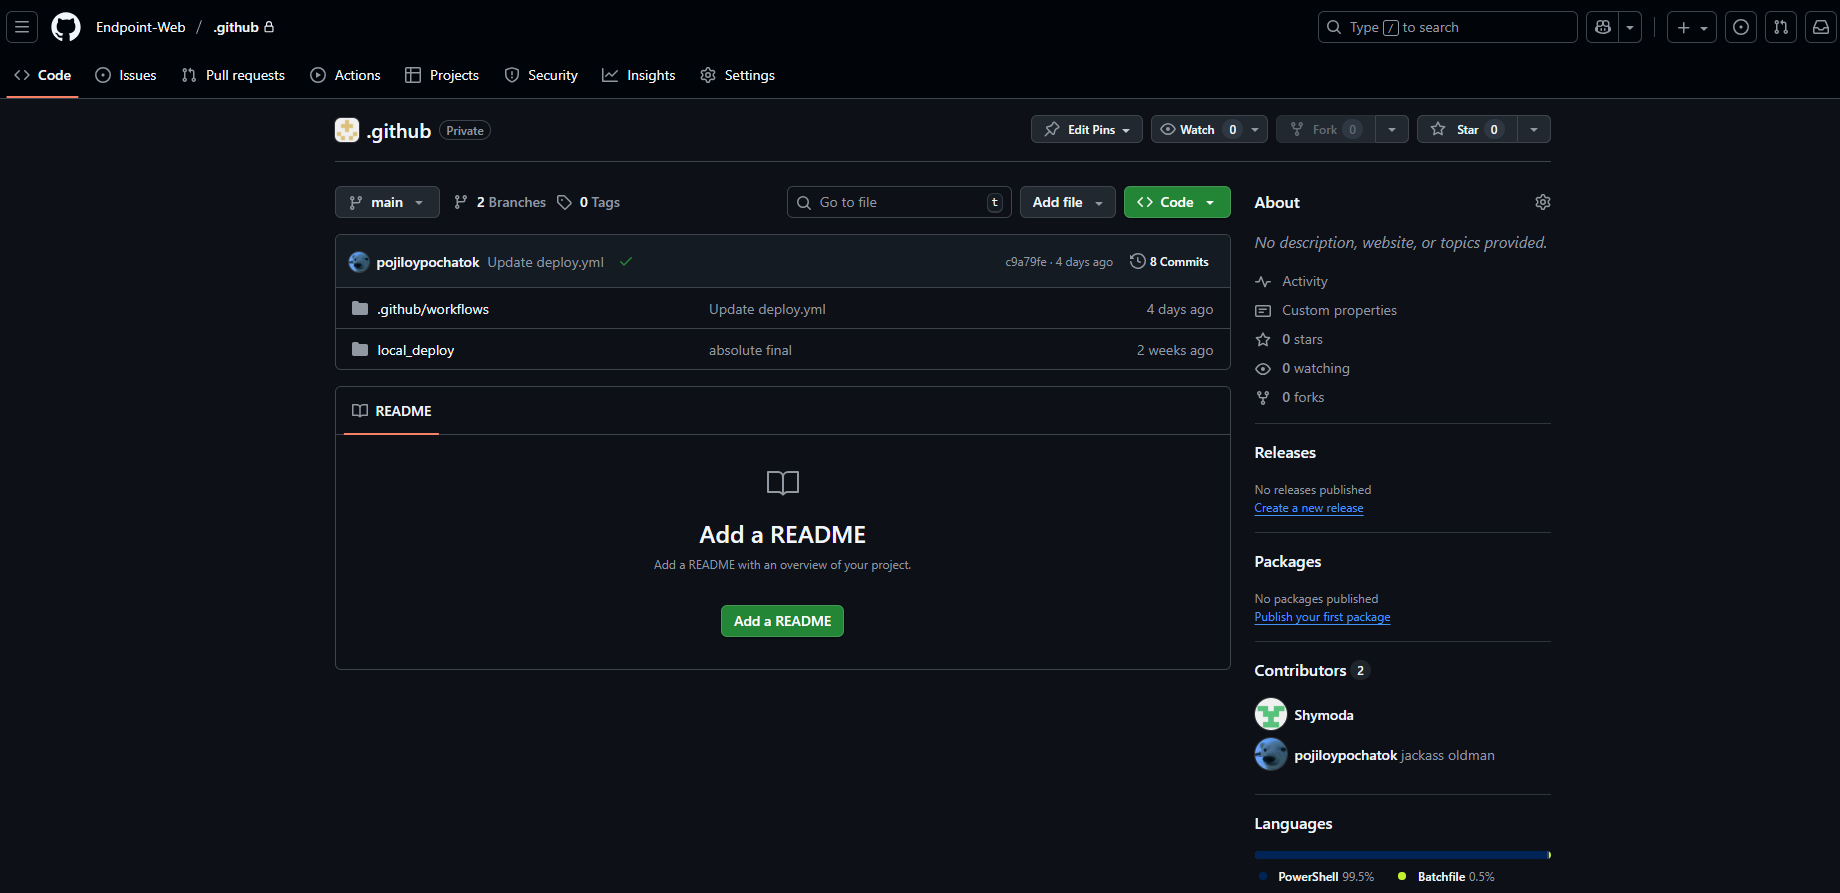Open Shymoda contributor name link
This screenshot has width=1840, height=893.
(1324, 715)
